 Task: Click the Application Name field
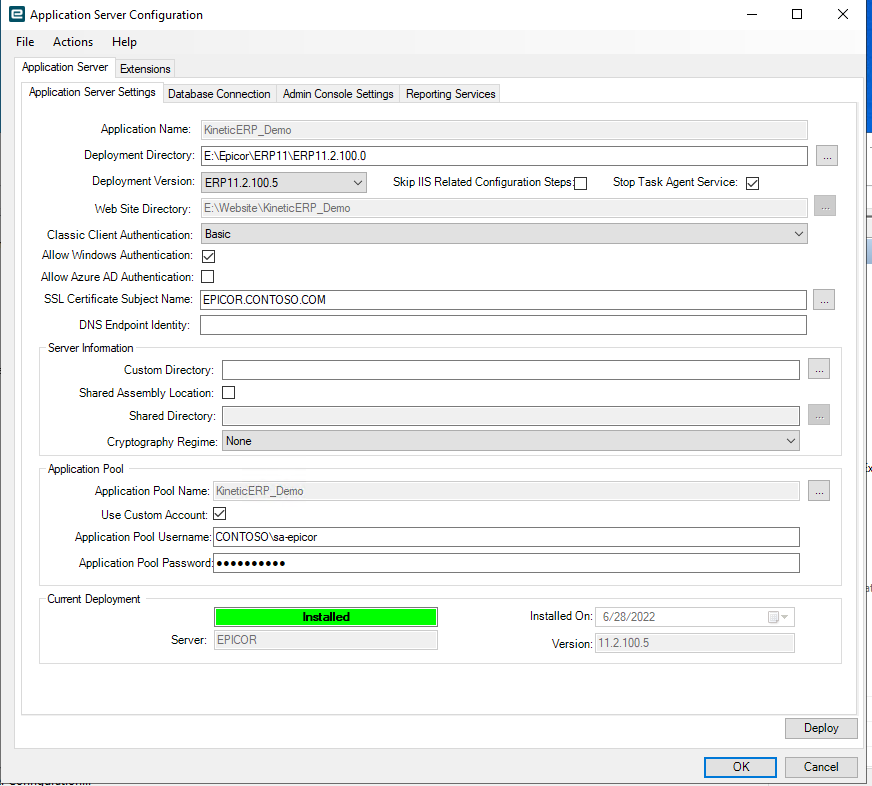tap(504, 130)
